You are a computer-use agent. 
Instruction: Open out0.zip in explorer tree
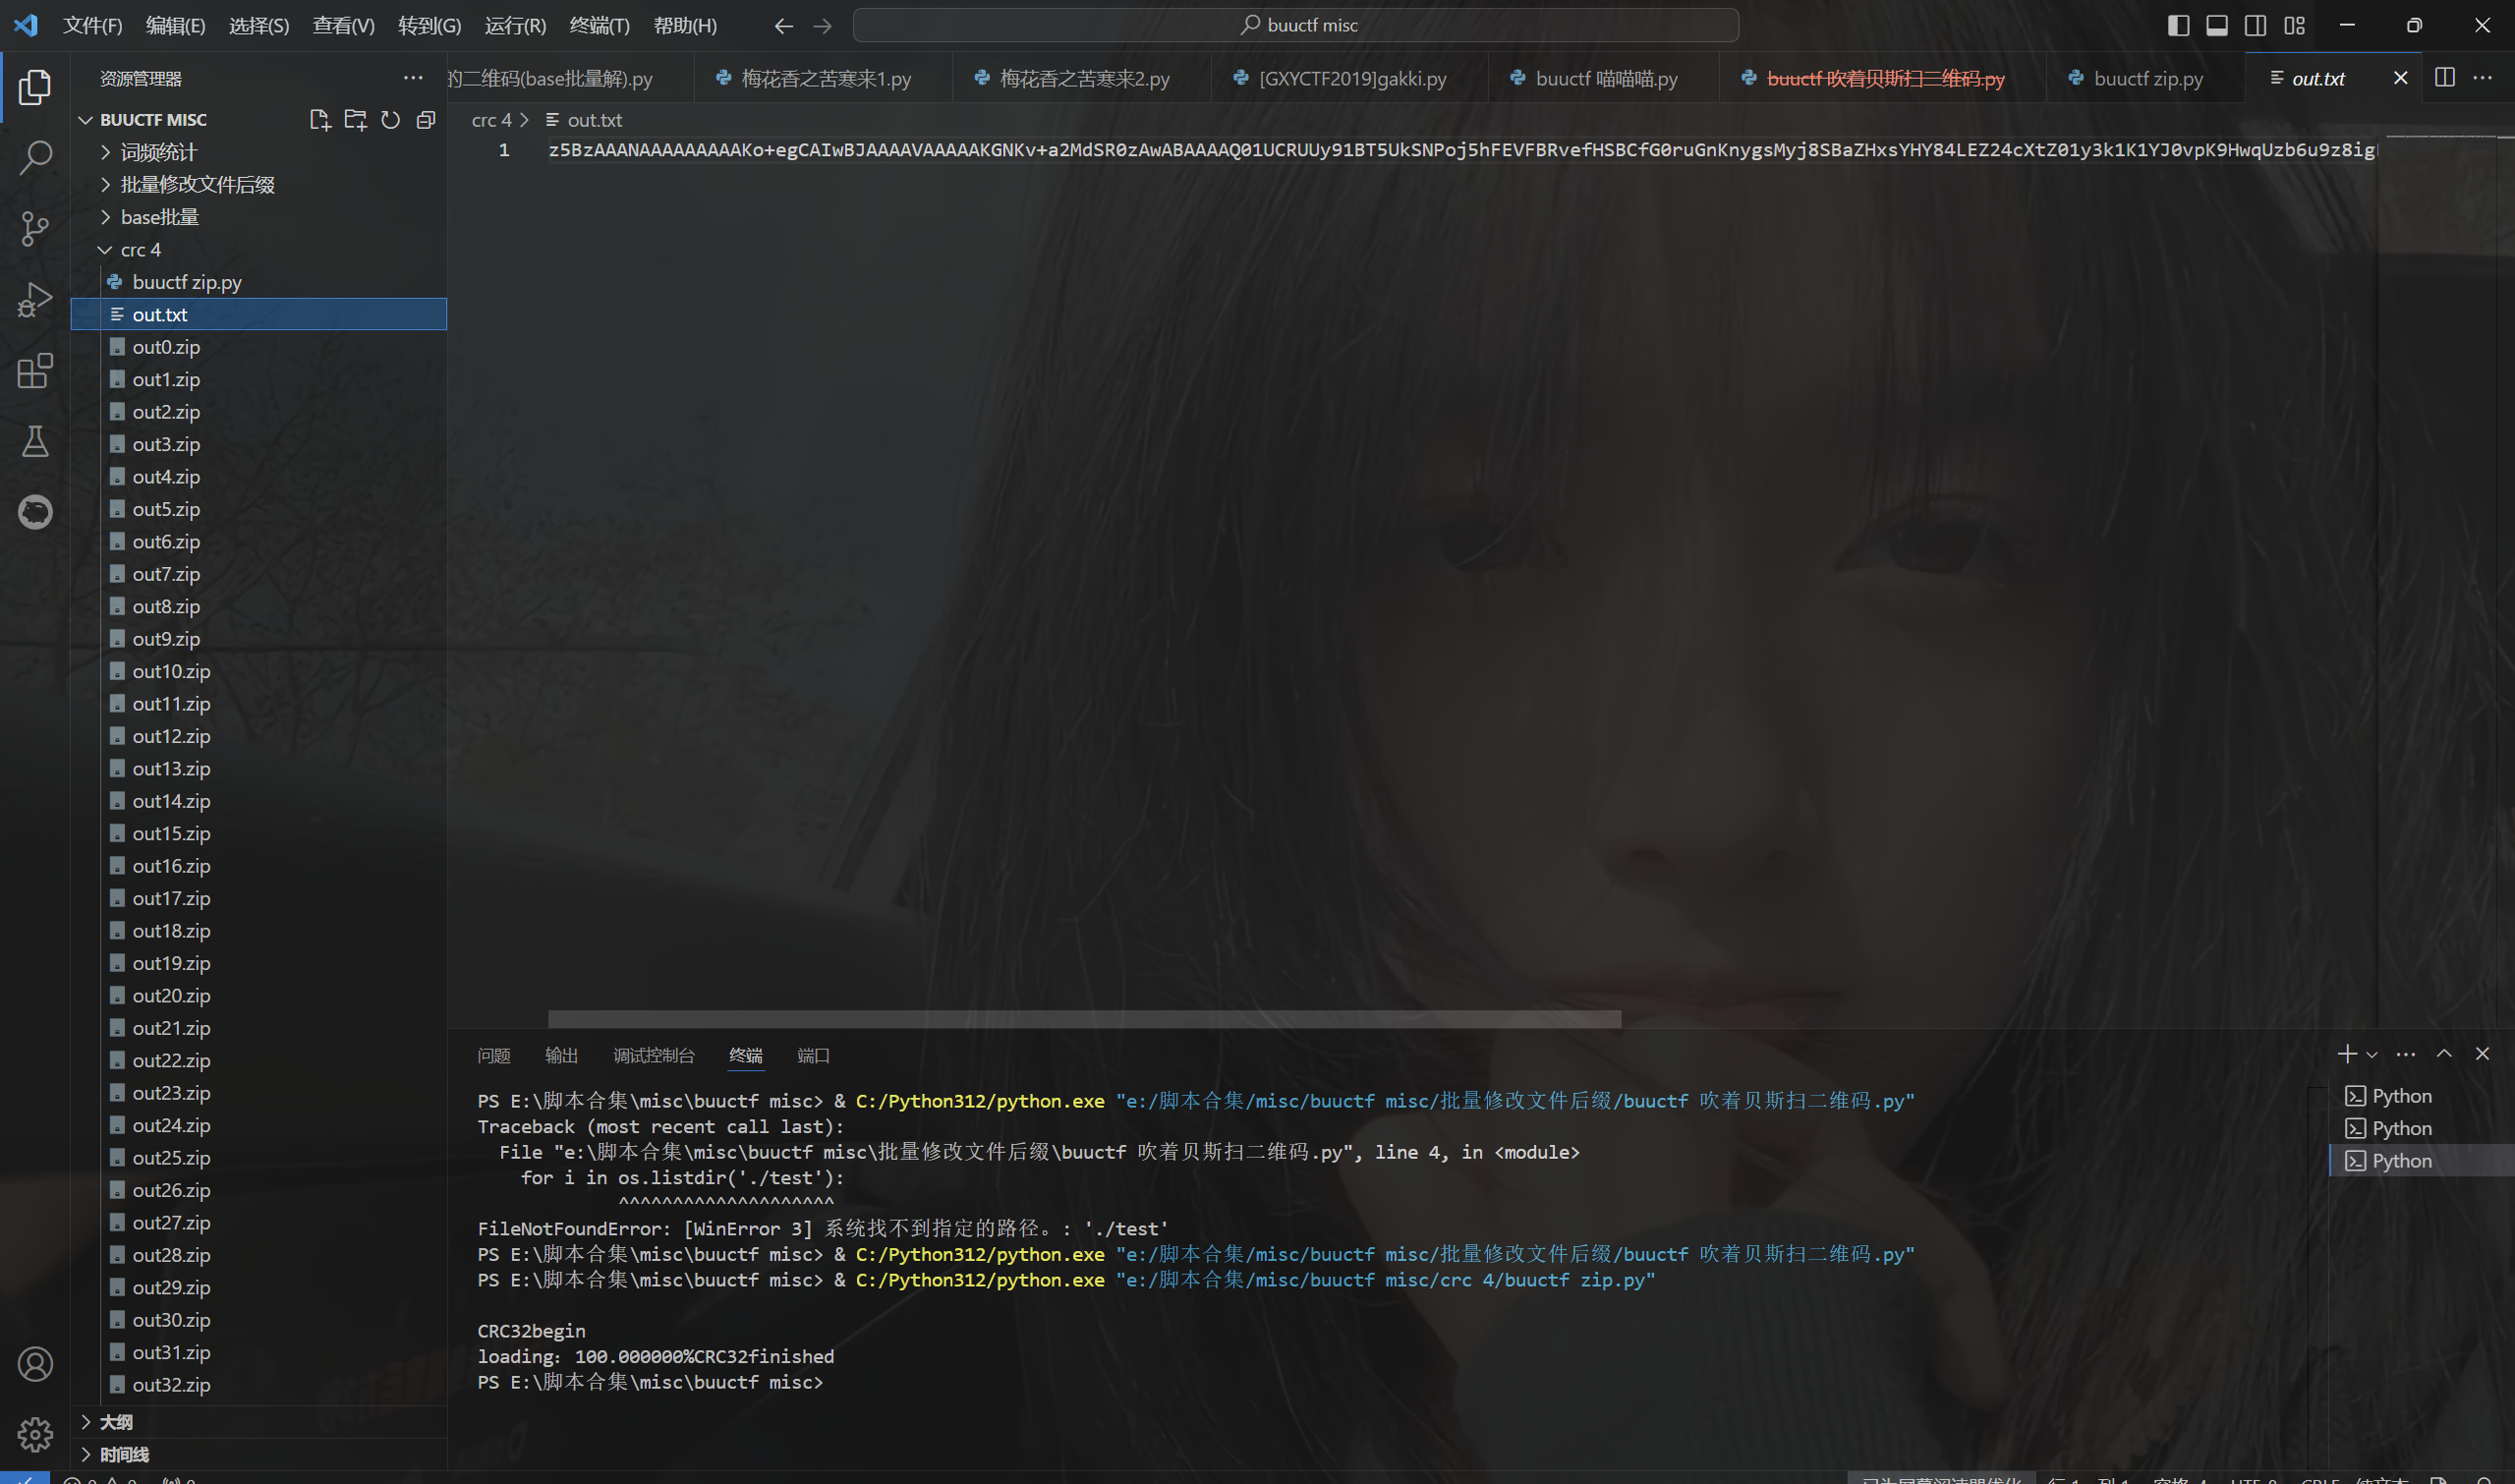coord(259,347)
